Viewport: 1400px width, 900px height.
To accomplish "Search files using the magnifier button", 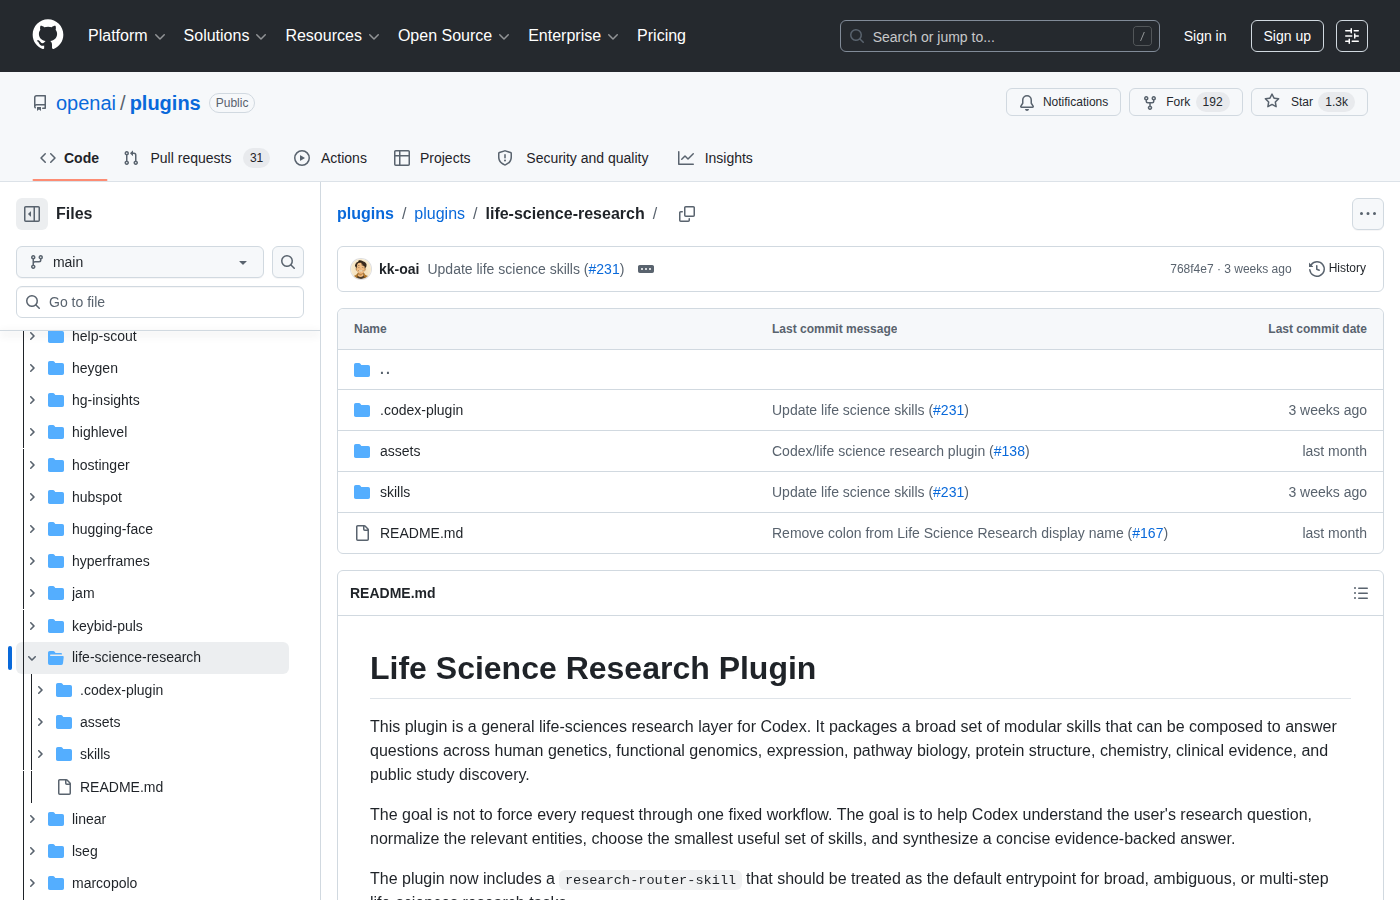I will pos(288,262).
